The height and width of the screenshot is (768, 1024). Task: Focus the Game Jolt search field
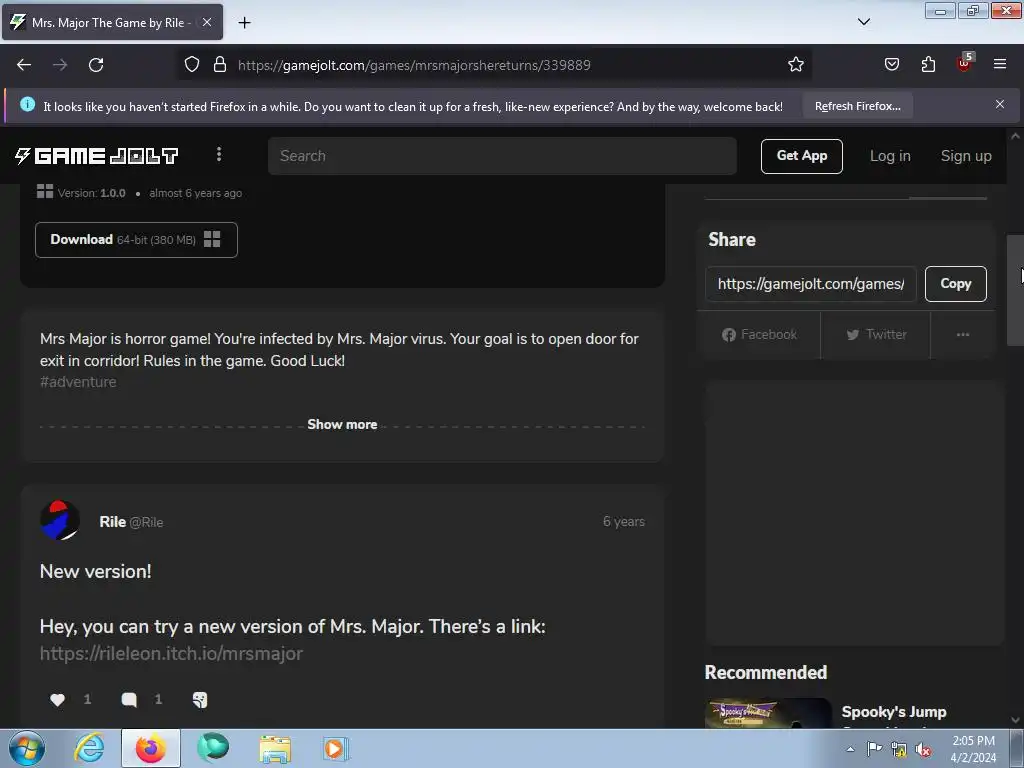point(502,156)
